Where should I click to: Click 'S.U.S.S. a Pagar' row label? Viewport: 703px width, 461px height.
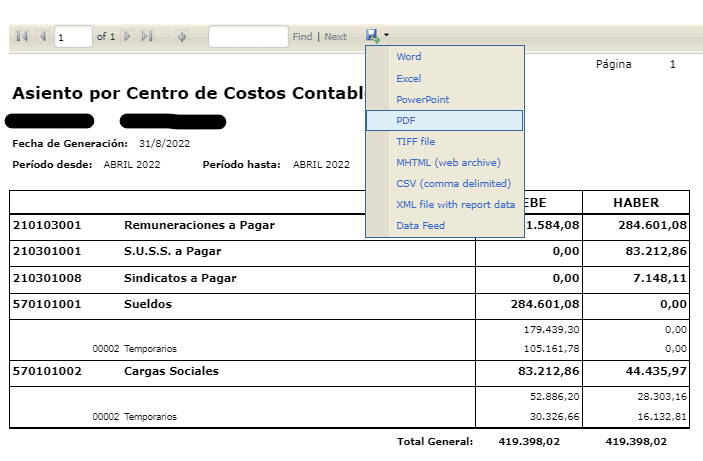[x=173, y=251]
